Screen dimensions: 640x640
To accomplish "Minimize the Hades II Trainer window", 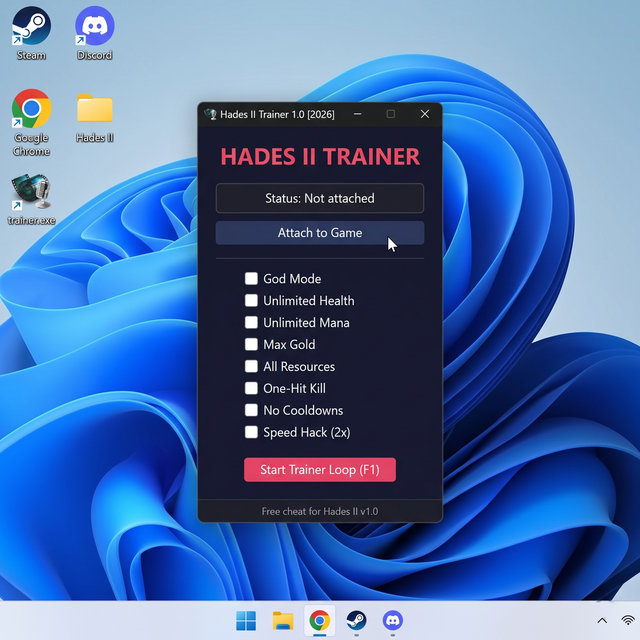I will (x=358, y=114).
